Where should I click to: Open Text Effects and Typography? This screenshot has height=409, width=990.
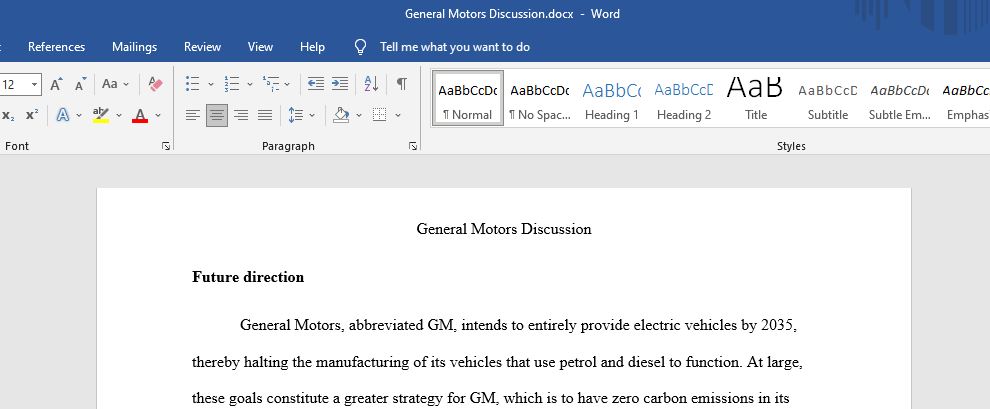(63, 115)
